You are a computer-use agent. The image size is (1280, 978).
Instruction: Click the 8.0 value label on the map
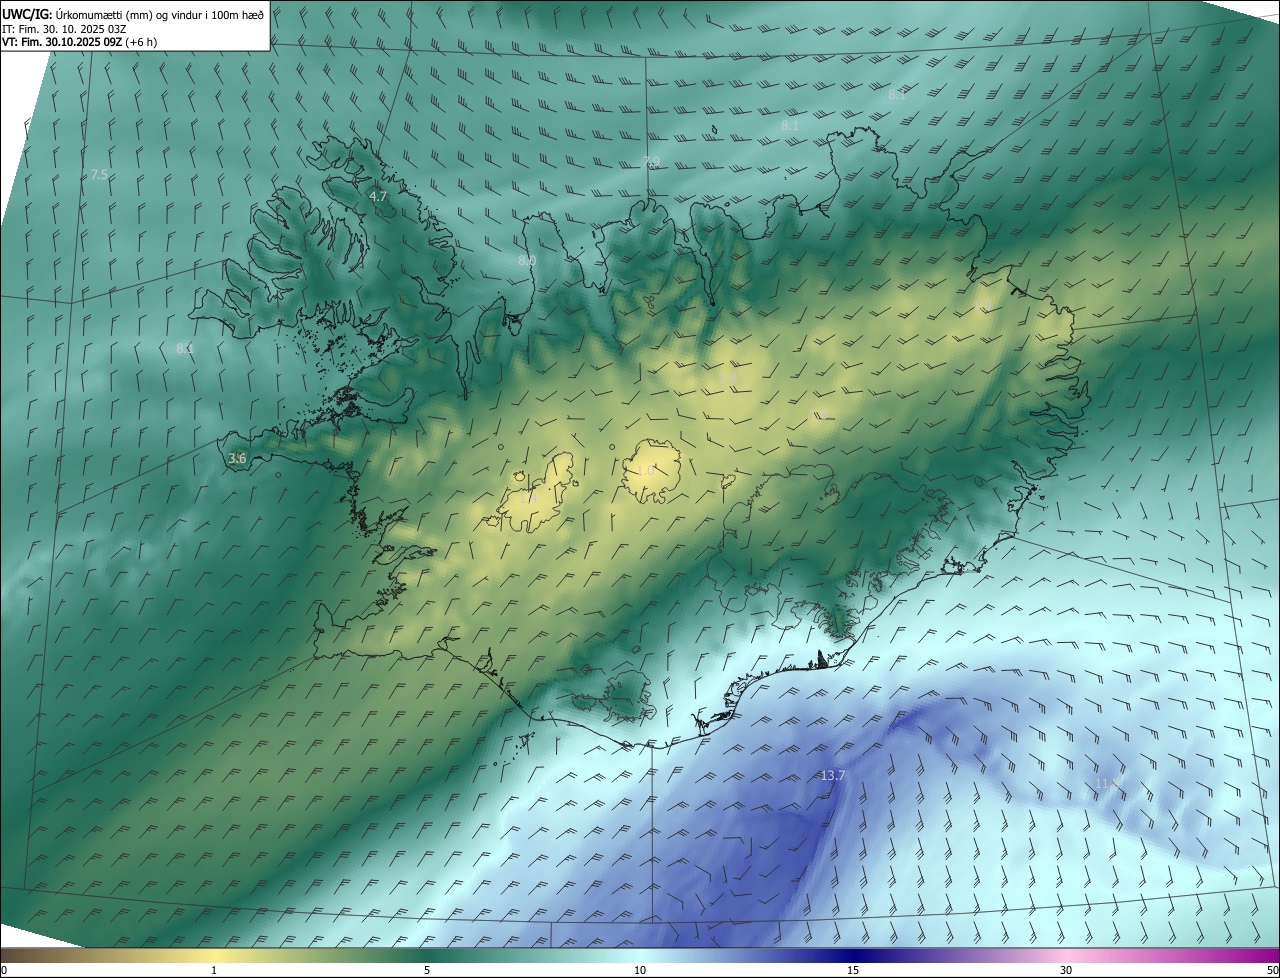(527, 260)
